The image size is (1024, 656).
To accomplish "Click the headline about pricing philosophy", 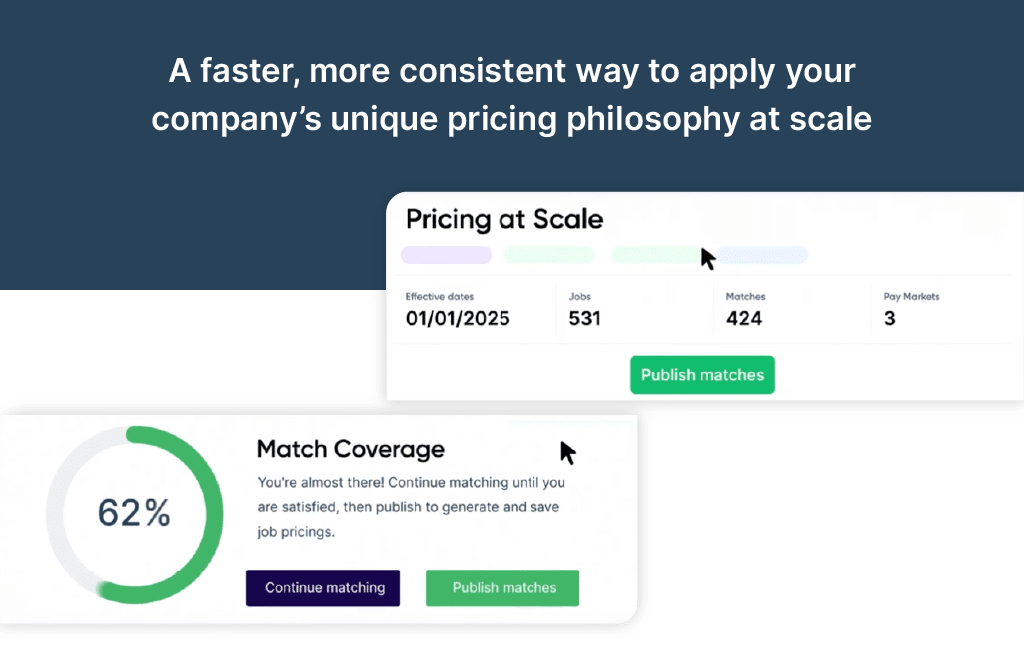I will 512,95.
